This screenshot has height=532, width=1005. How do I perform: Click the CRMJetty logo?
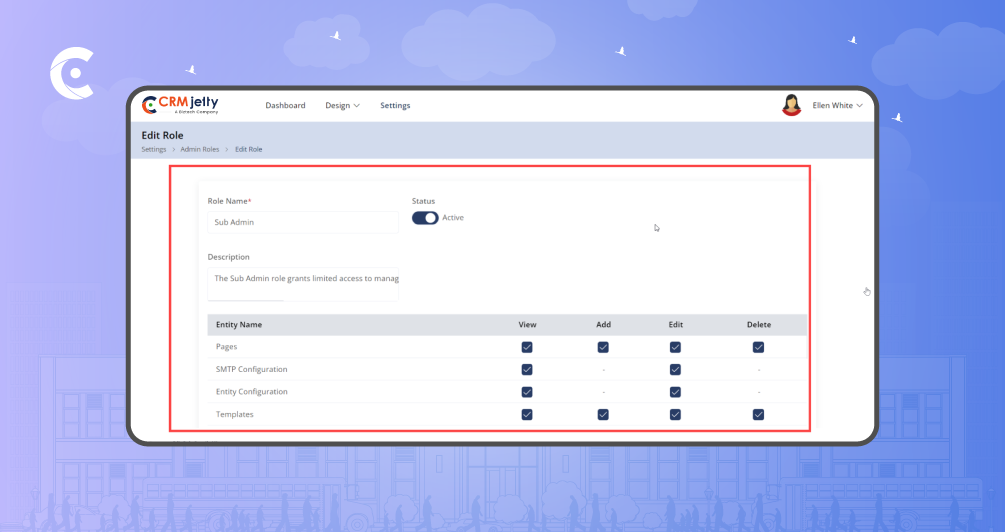click(x=180, y=105)
